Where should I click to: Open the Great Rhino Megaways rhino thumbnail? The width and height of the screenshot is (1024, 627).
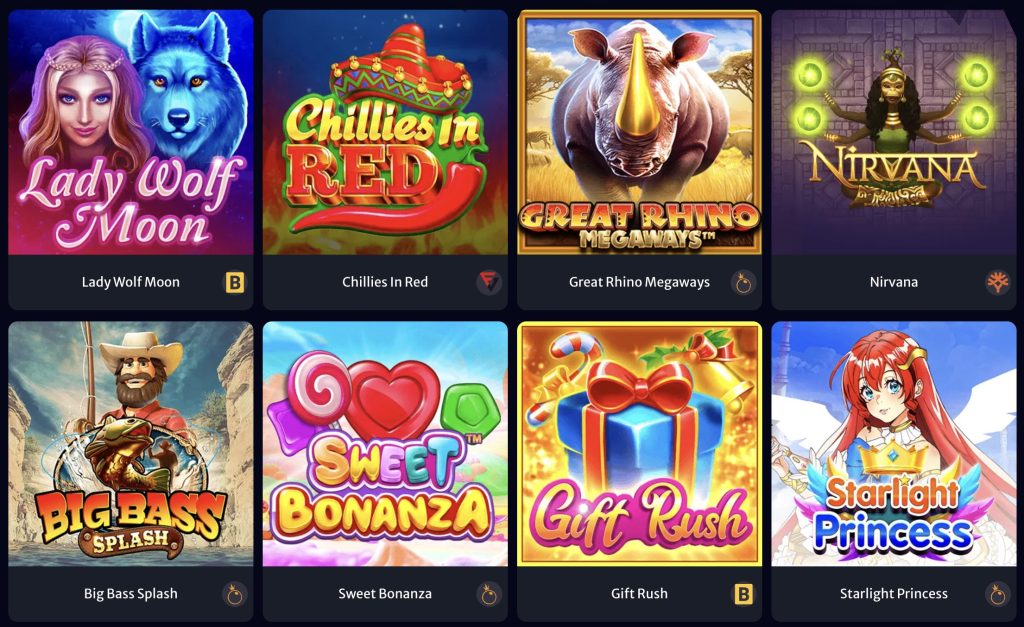tap(639, 132)
